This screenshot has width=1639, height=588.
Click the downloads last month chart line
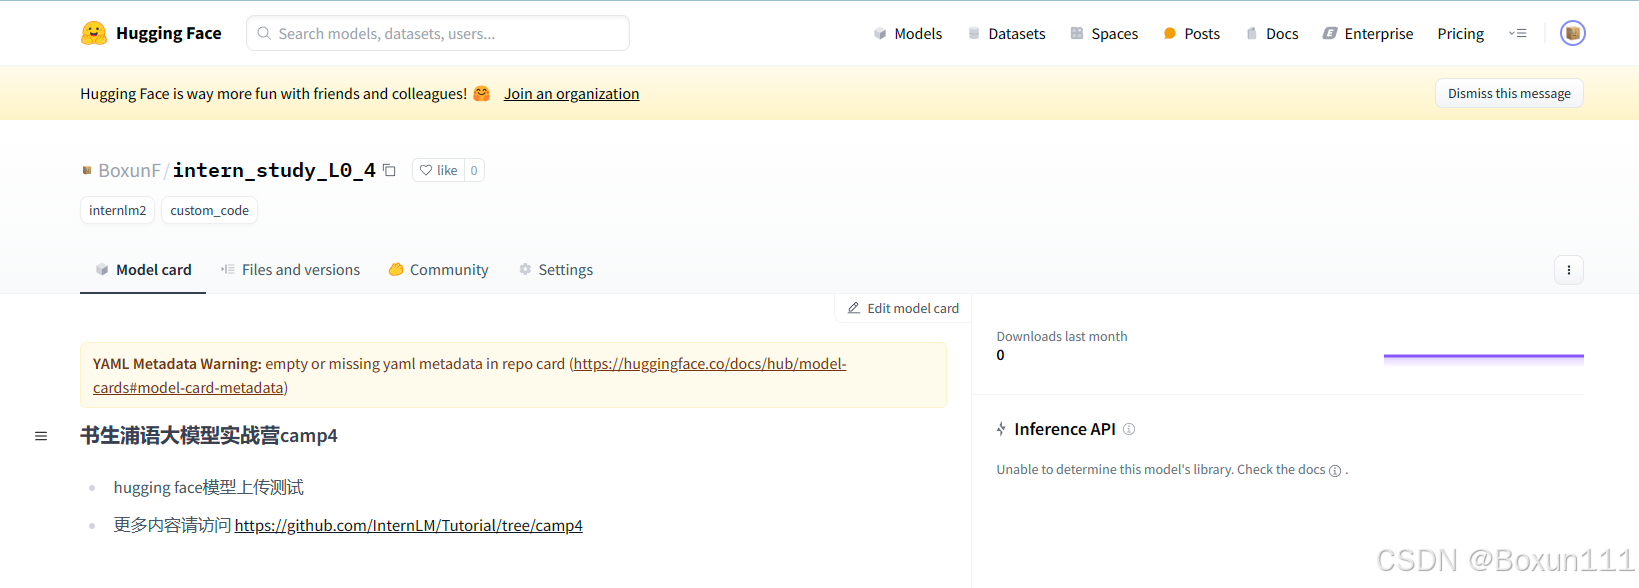click(x=1483, y=356)
